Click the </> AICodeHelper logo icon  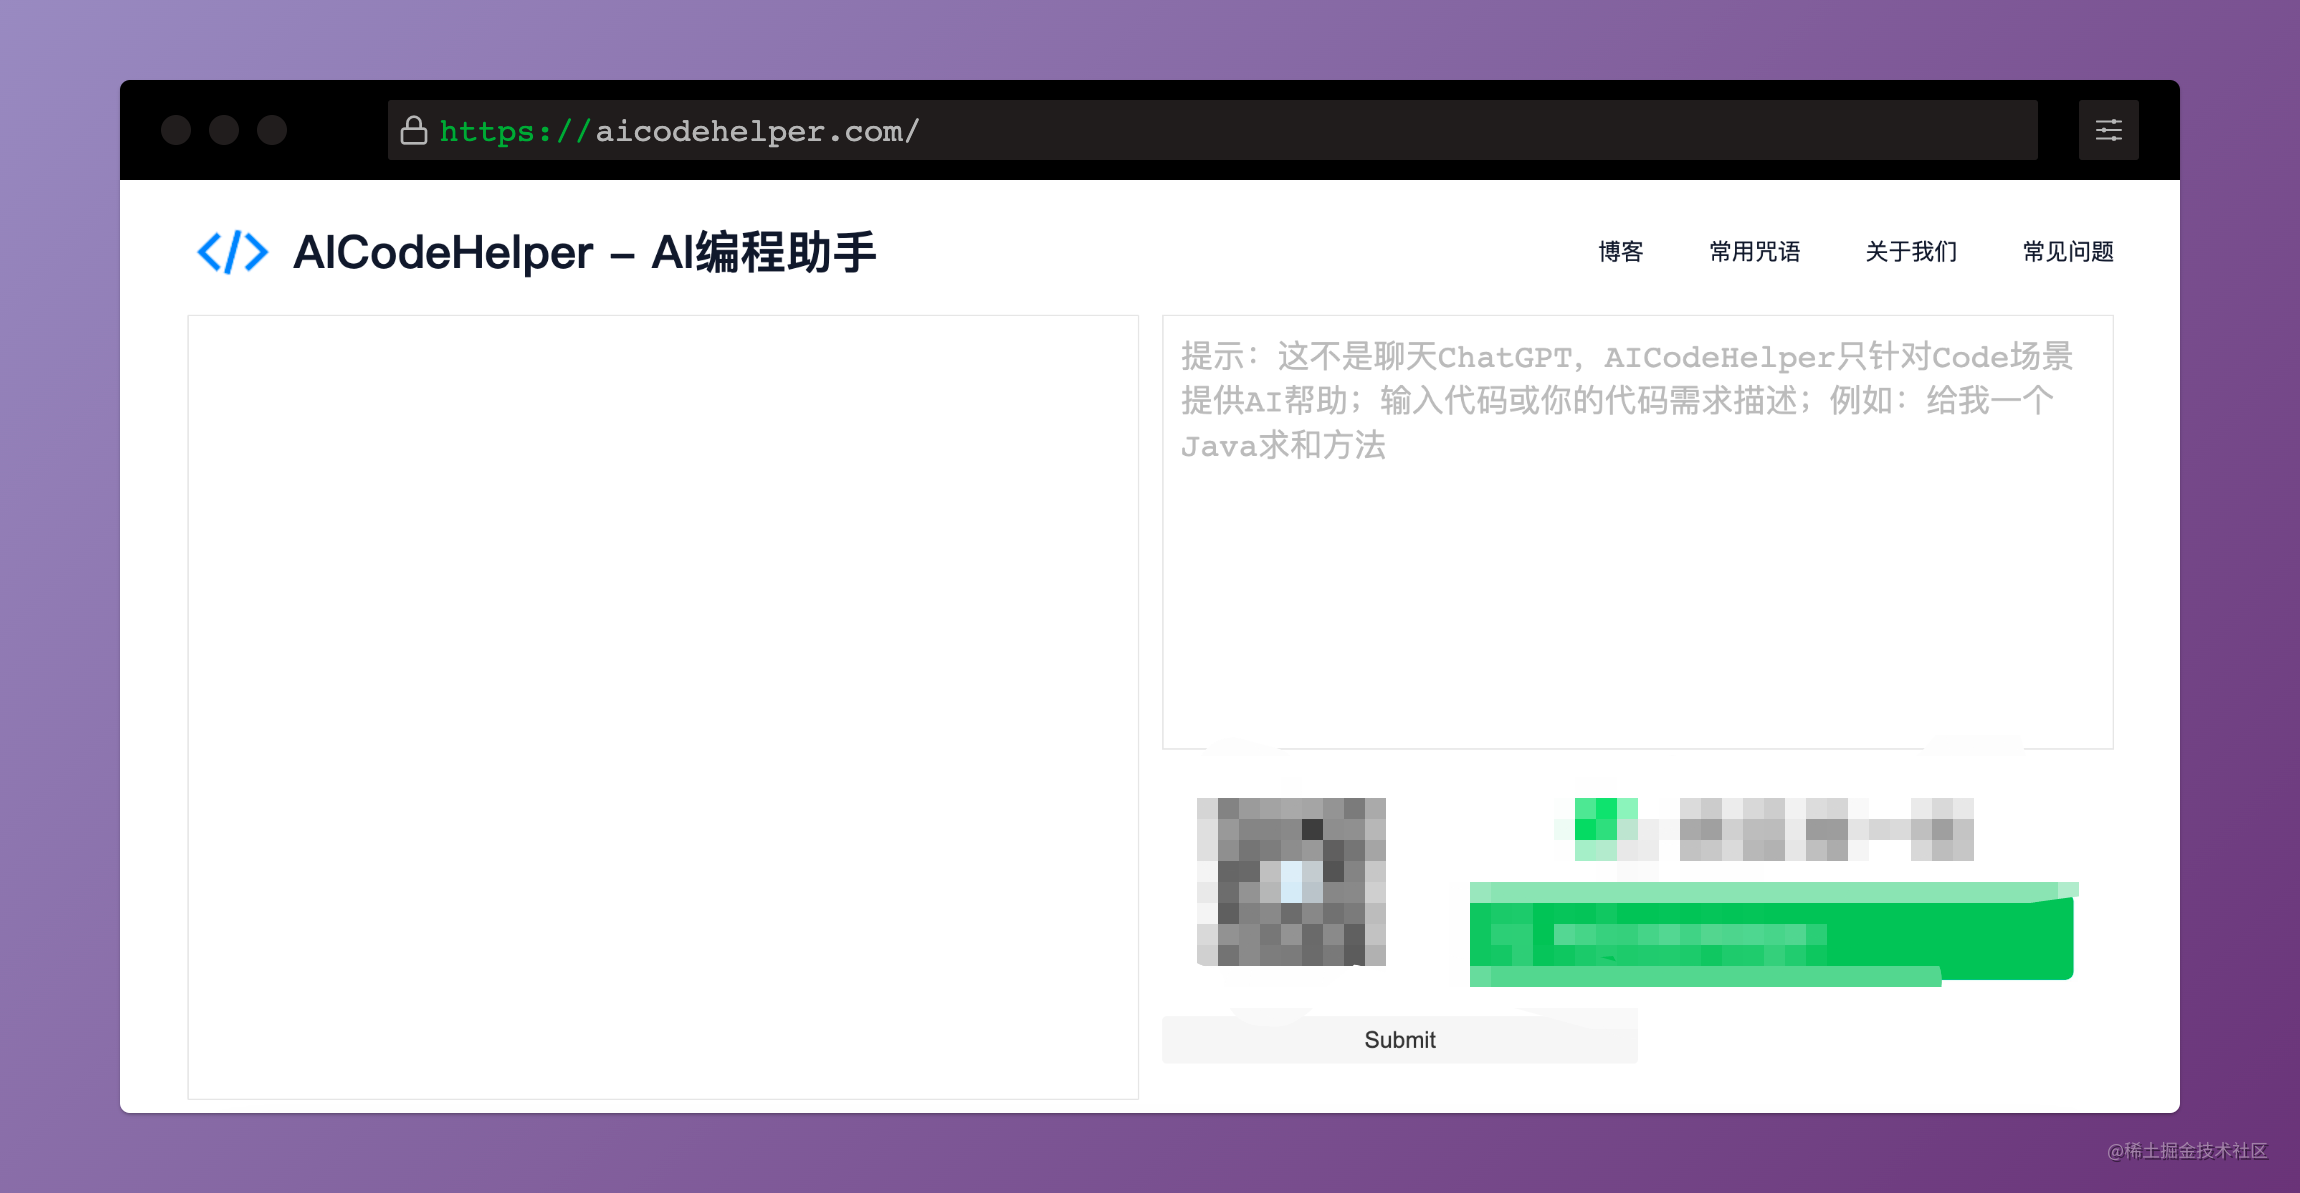tap(233, 252)
